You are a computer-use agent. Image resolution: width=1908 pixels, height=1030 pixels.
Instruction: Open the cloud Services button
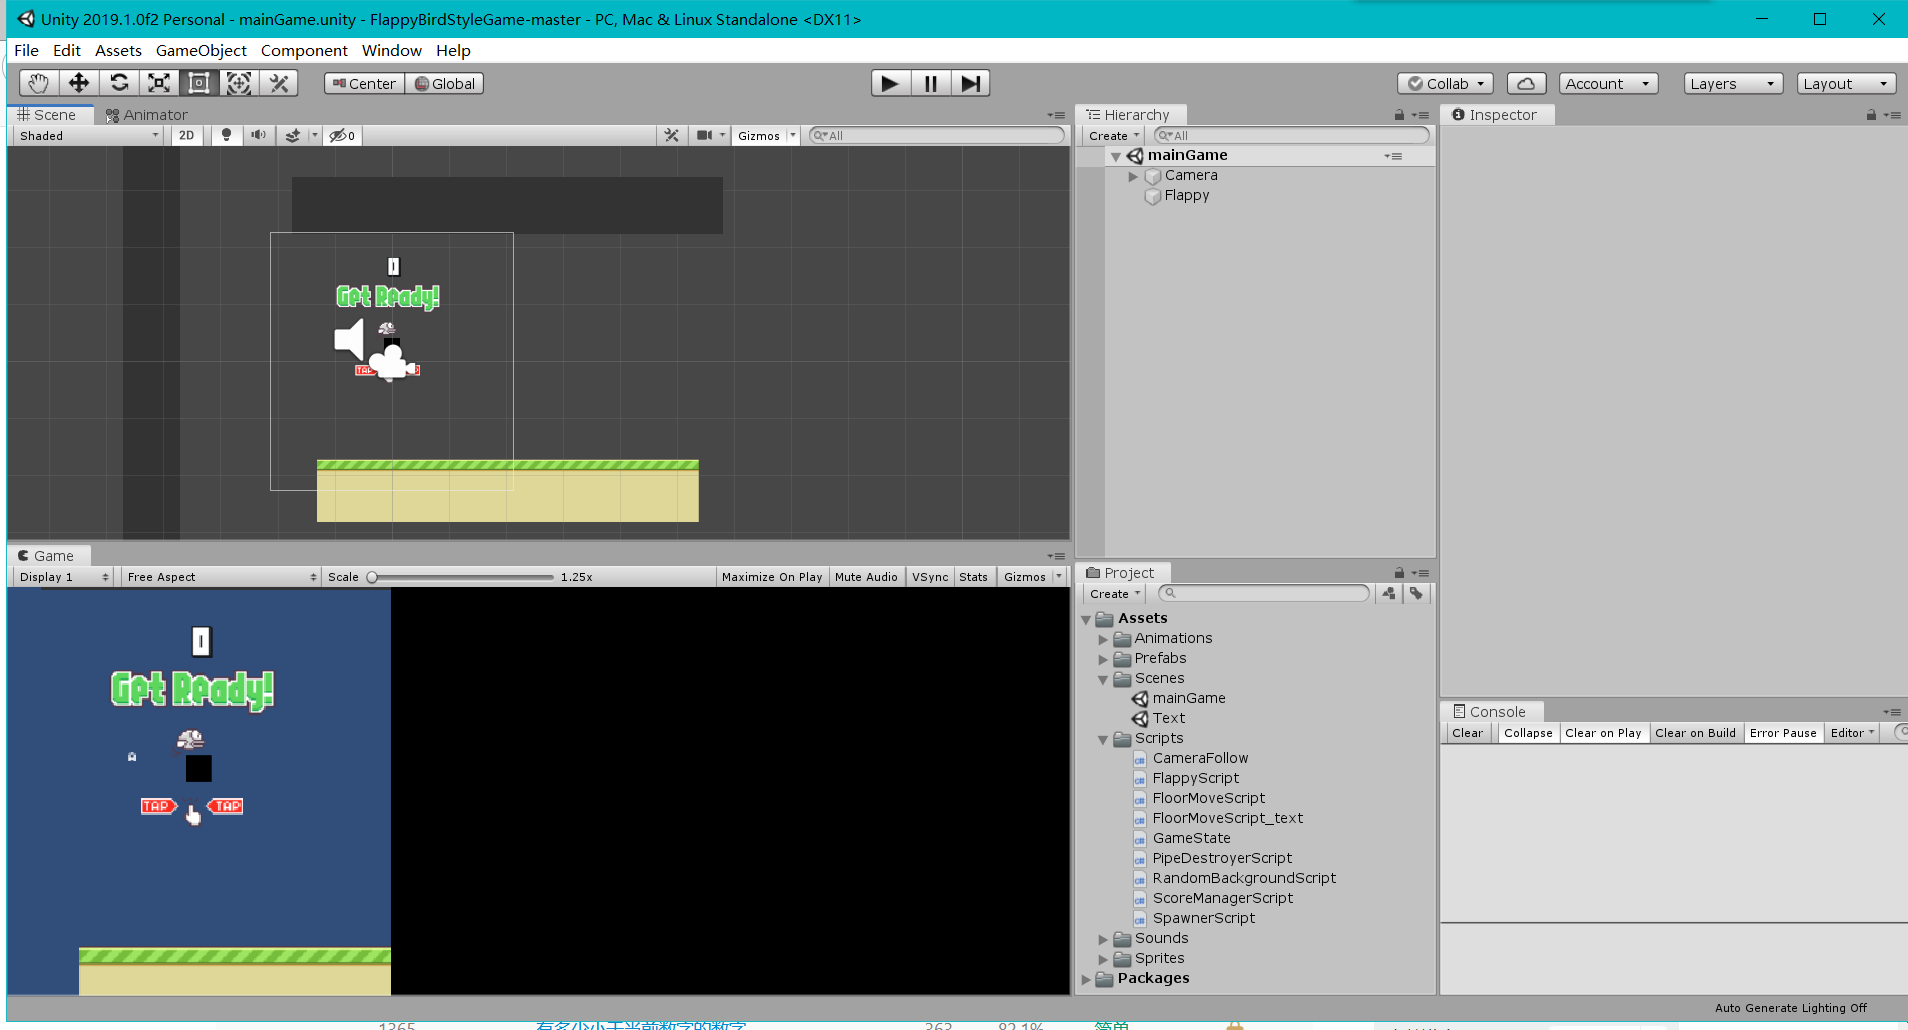tap(1526, 84)
